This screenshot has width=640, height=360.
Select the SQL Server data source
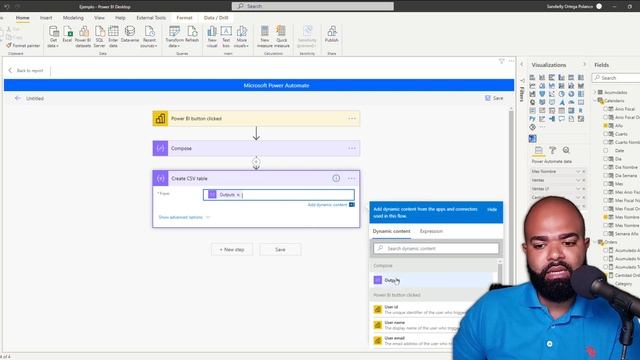click(100, 37)
